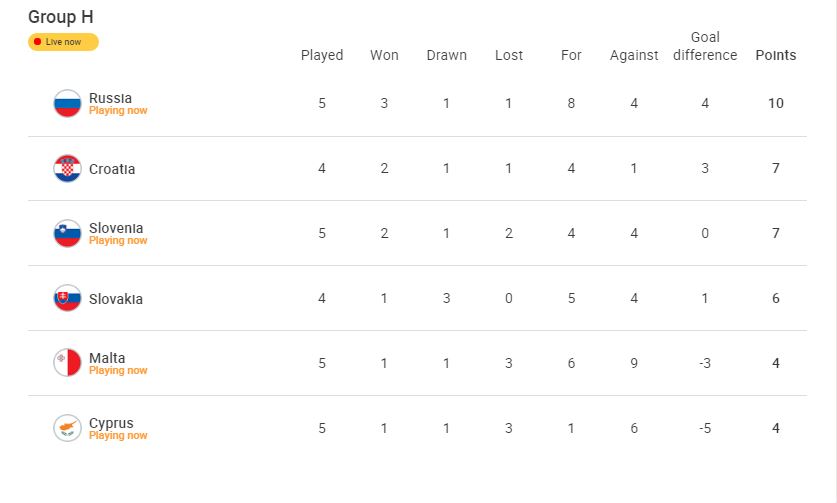Click the Goal difference column header
This screenshot has width=837, height=503.
(705, 46)
